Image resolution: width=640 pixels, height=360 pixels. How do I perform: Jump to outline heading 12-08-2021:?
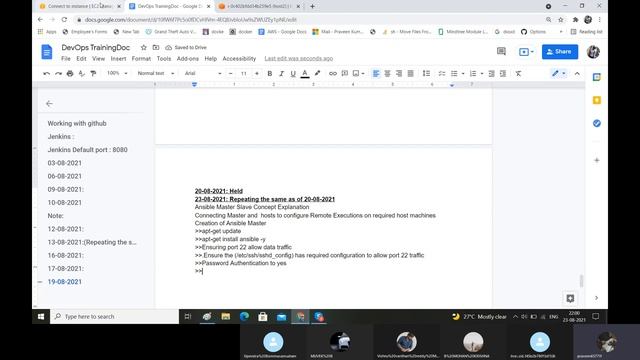point(66,229)
